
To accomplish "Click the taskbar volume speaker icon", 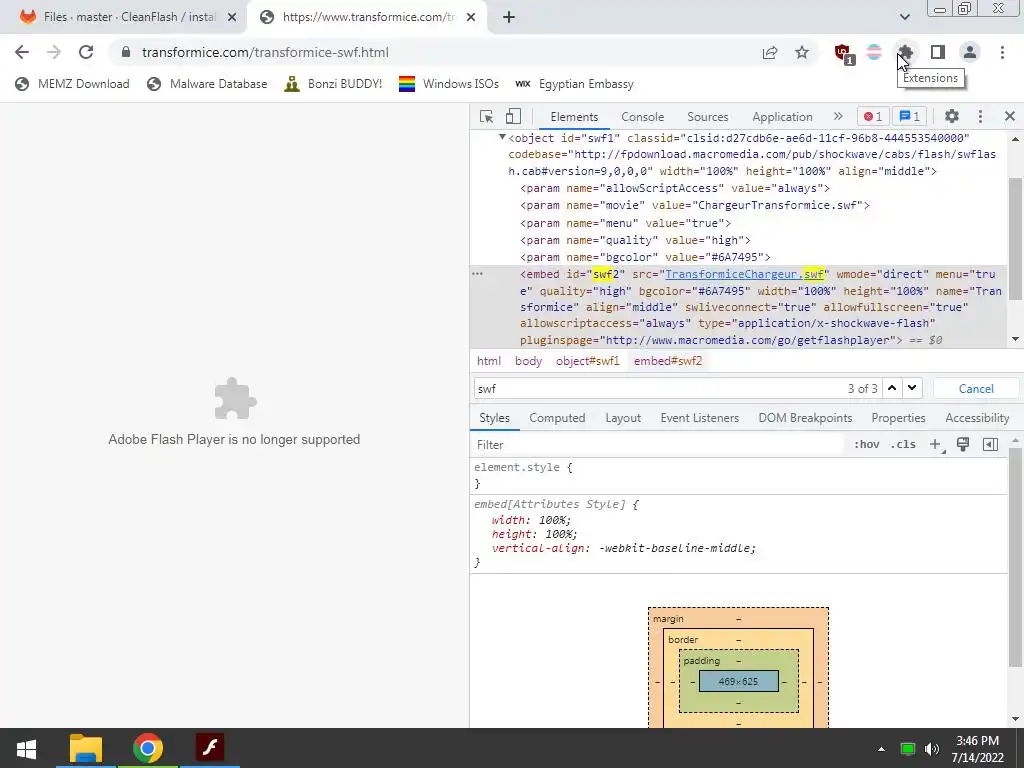I will [x=932, y=749].
